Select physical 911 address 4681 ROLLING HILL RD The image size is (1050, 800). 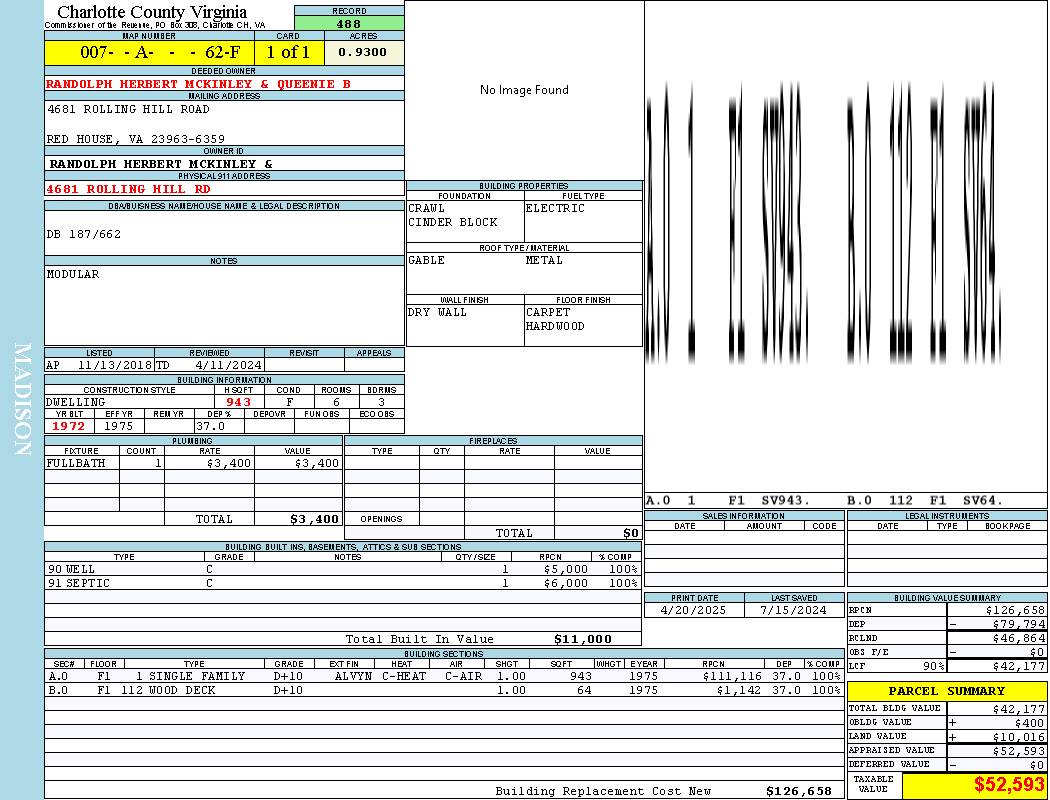point(128,189)
